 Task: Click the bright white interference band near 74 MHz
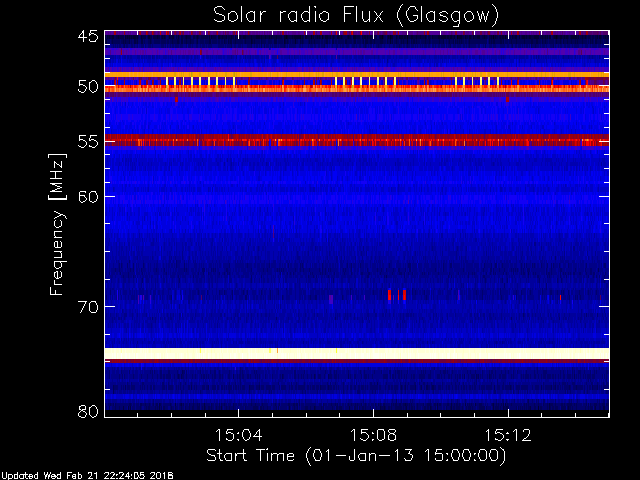tap(357, 353)
